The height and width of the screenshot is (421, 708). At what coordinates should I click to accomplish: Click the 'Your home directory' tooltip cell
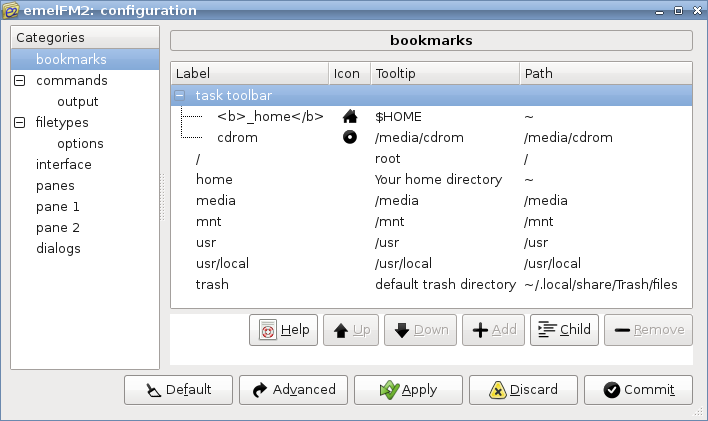438,179
